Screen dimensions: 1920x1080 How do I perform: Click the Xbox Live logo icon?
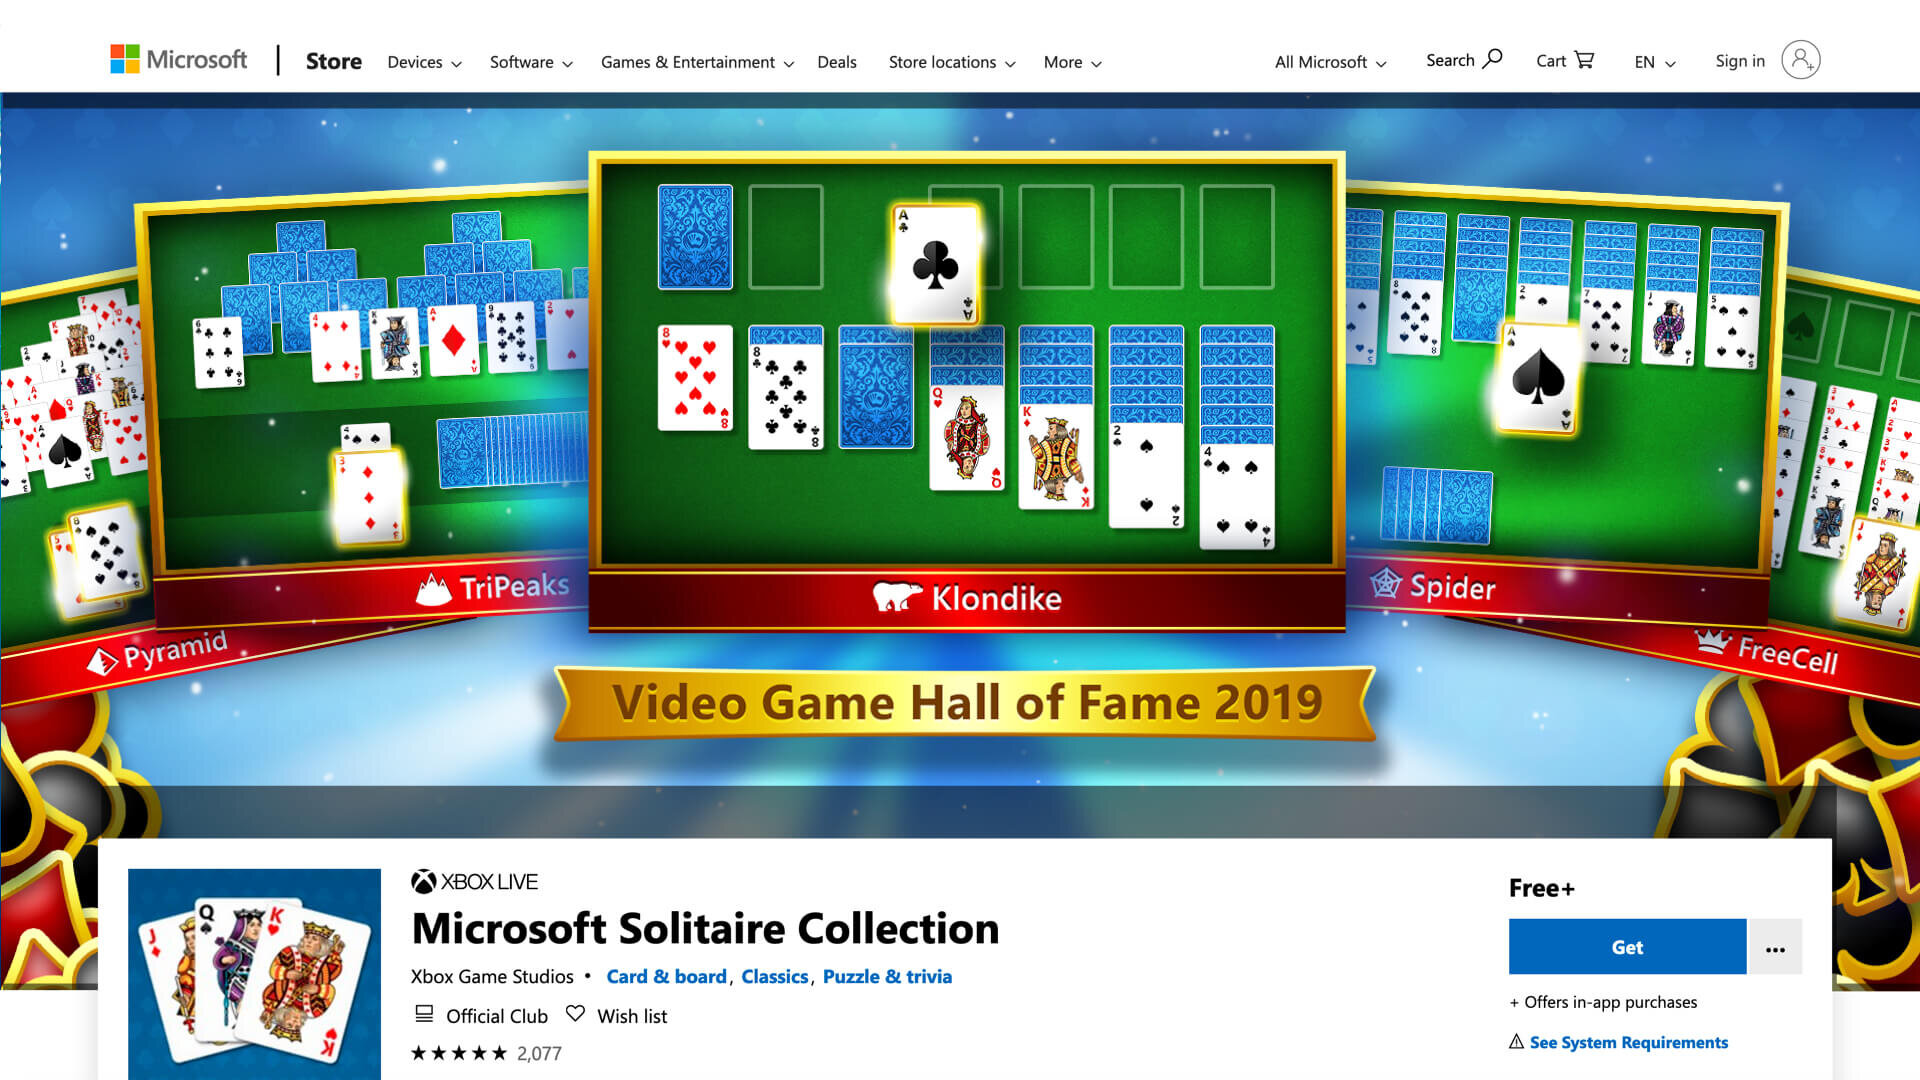click(x=422, y=881)
